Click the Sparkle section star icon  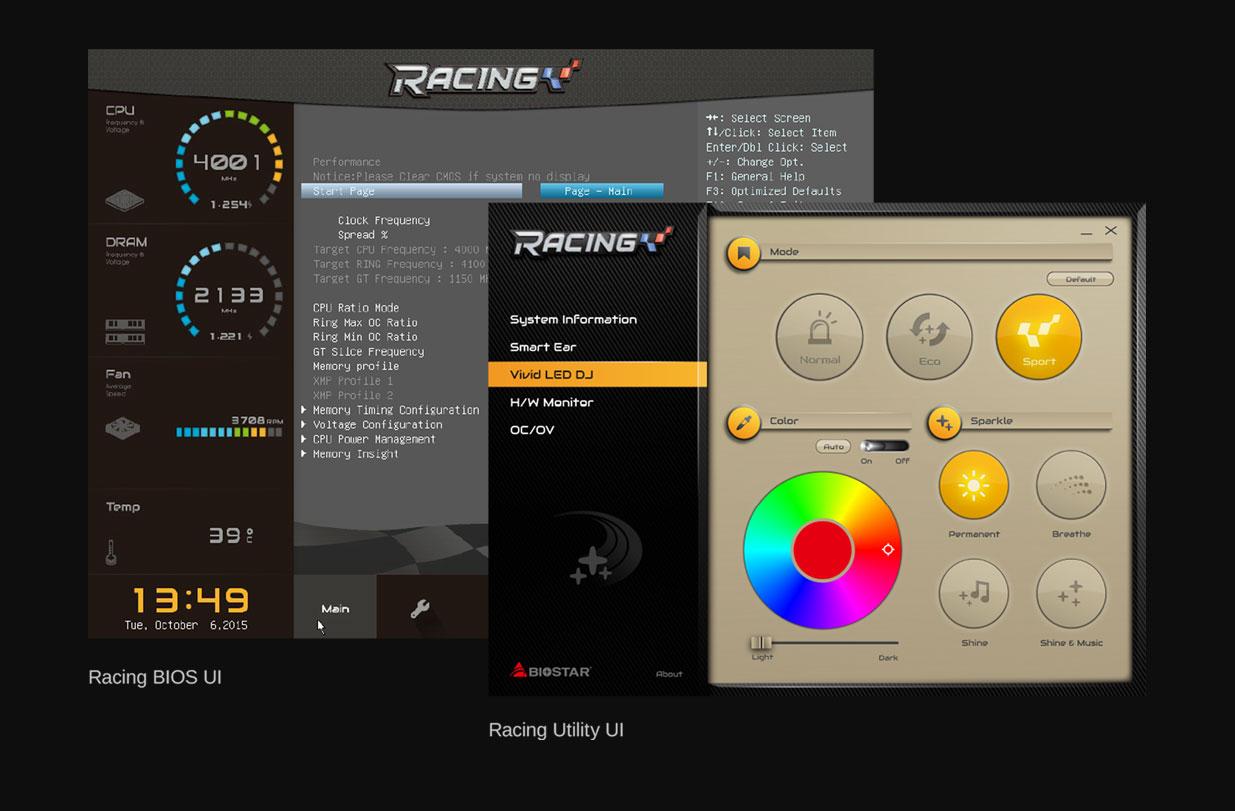point(944,423)
